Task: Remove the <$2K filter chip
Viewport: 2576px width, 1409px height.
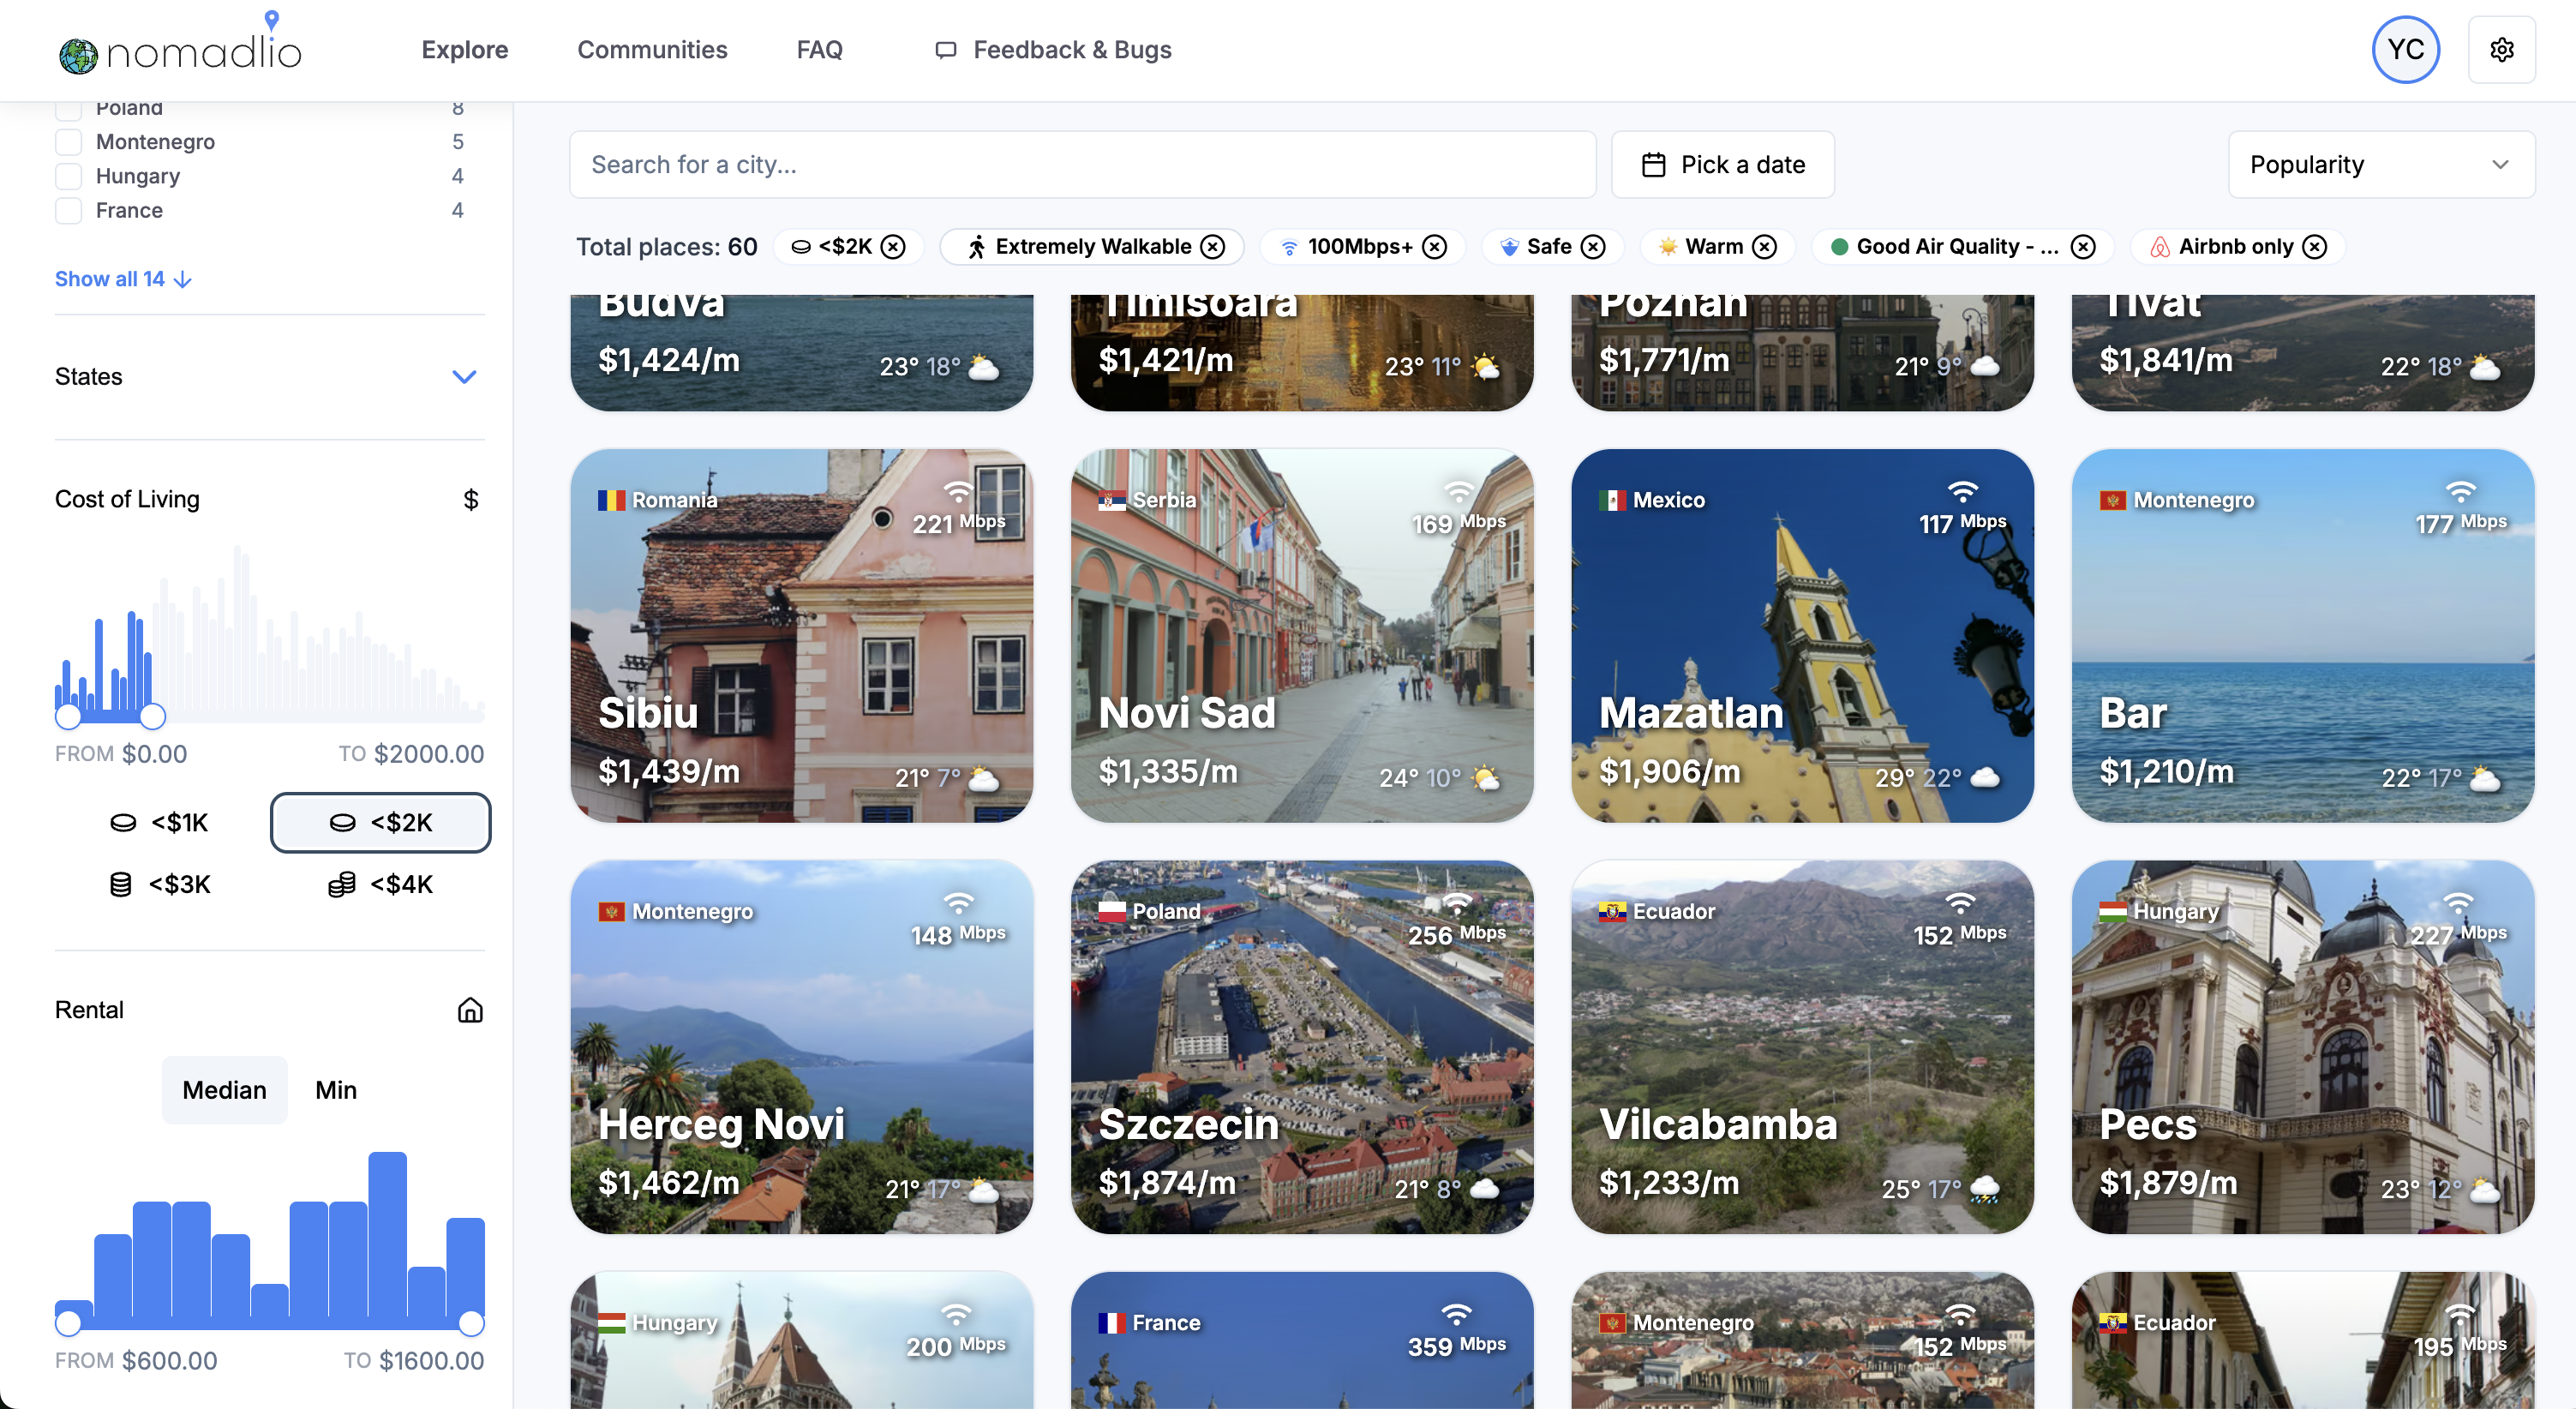Action: pyautogui.click(x=893, y=247)
